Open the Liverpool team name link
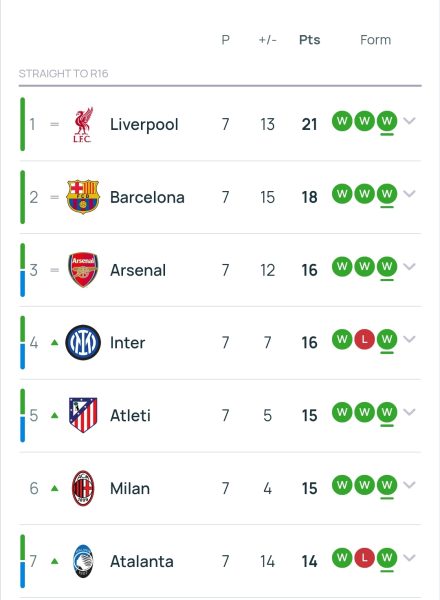 pyautogui.click(x=144, y=125)
